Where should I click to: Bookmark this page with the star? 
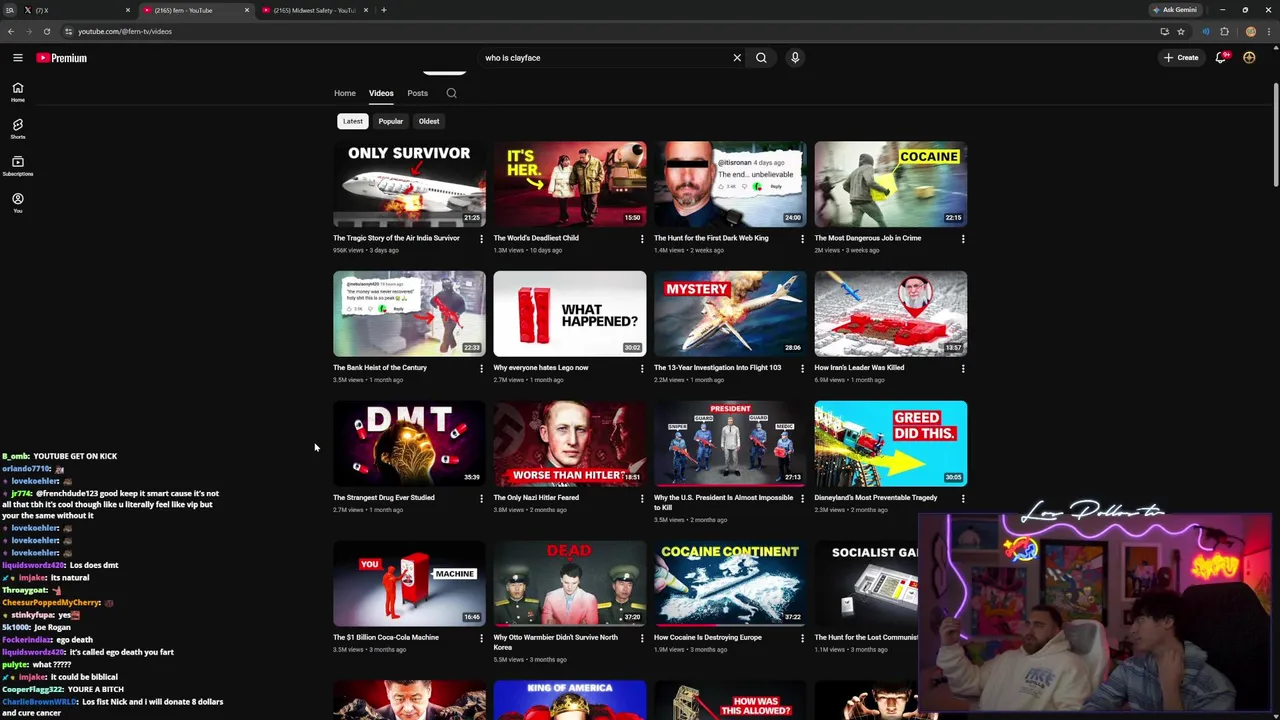(1181, 31)
